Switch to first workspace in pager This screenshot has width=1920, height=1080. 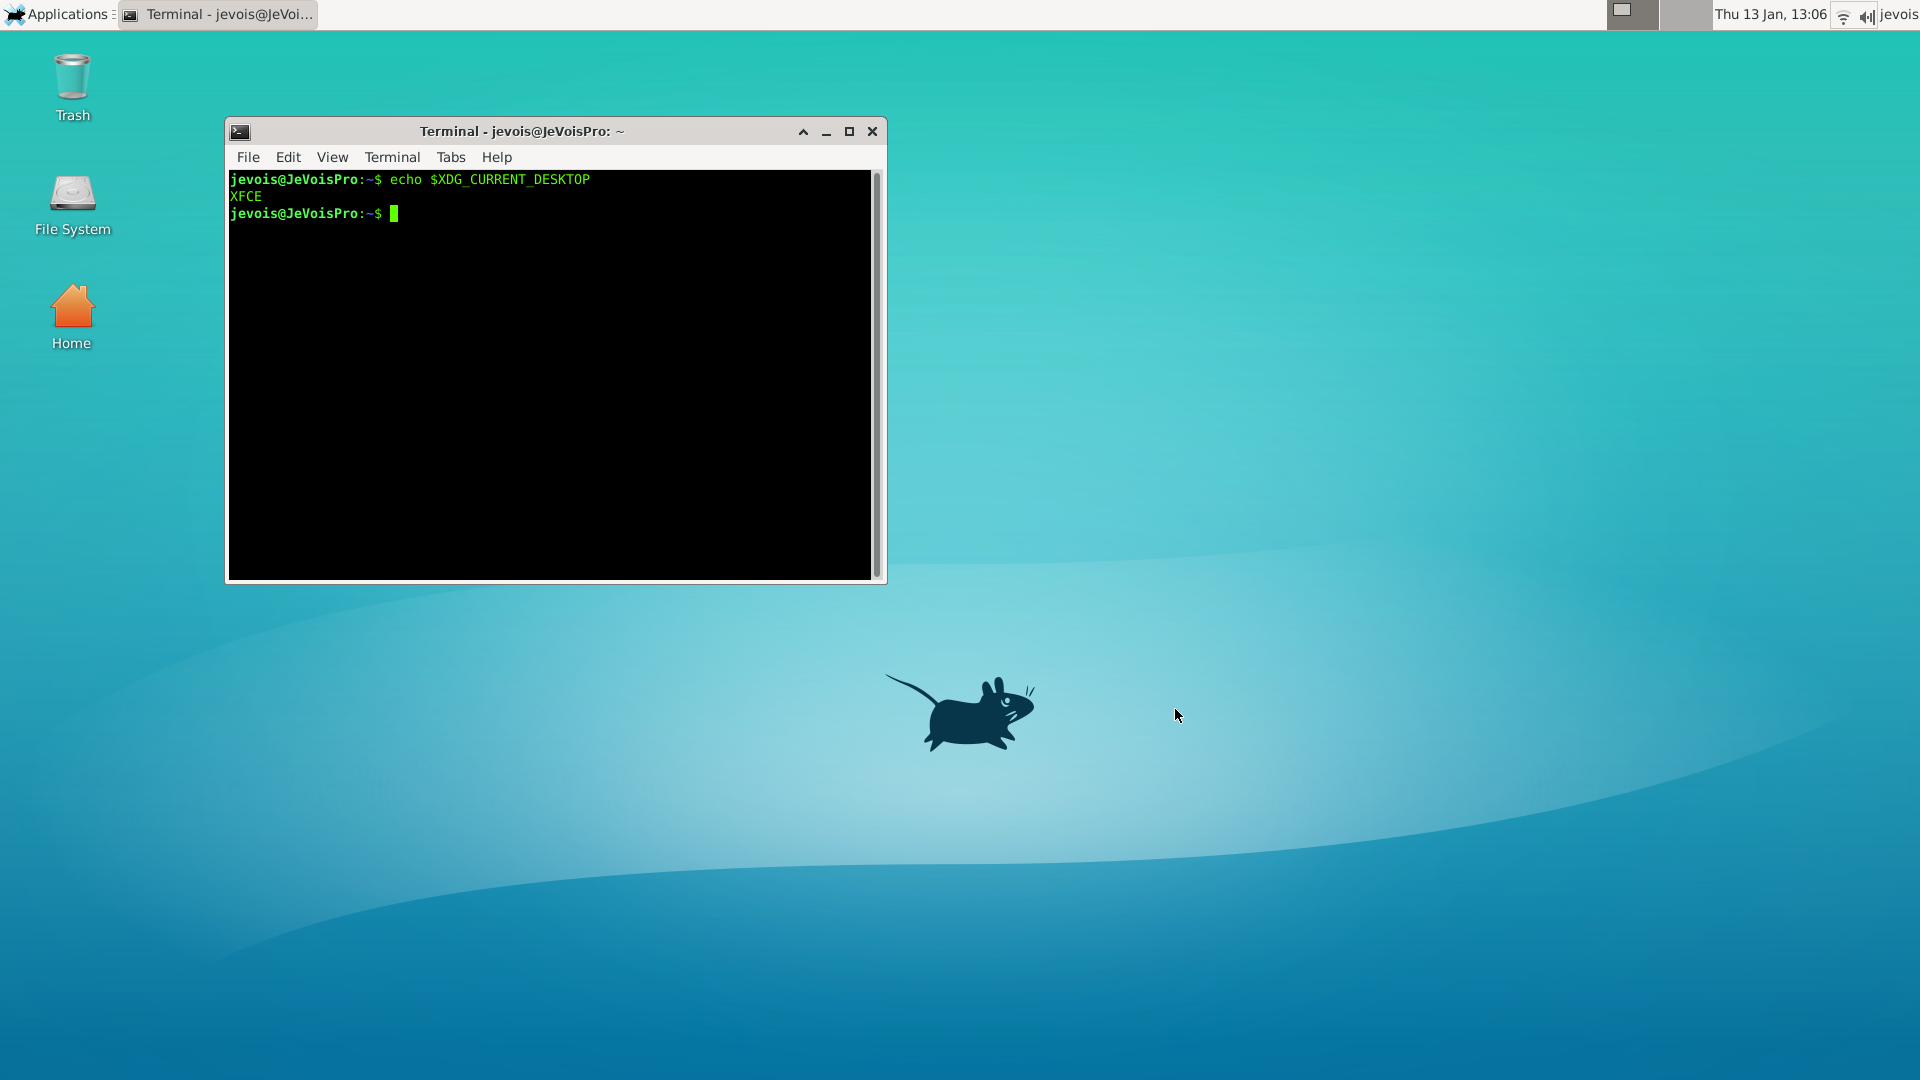point(1632,15)
